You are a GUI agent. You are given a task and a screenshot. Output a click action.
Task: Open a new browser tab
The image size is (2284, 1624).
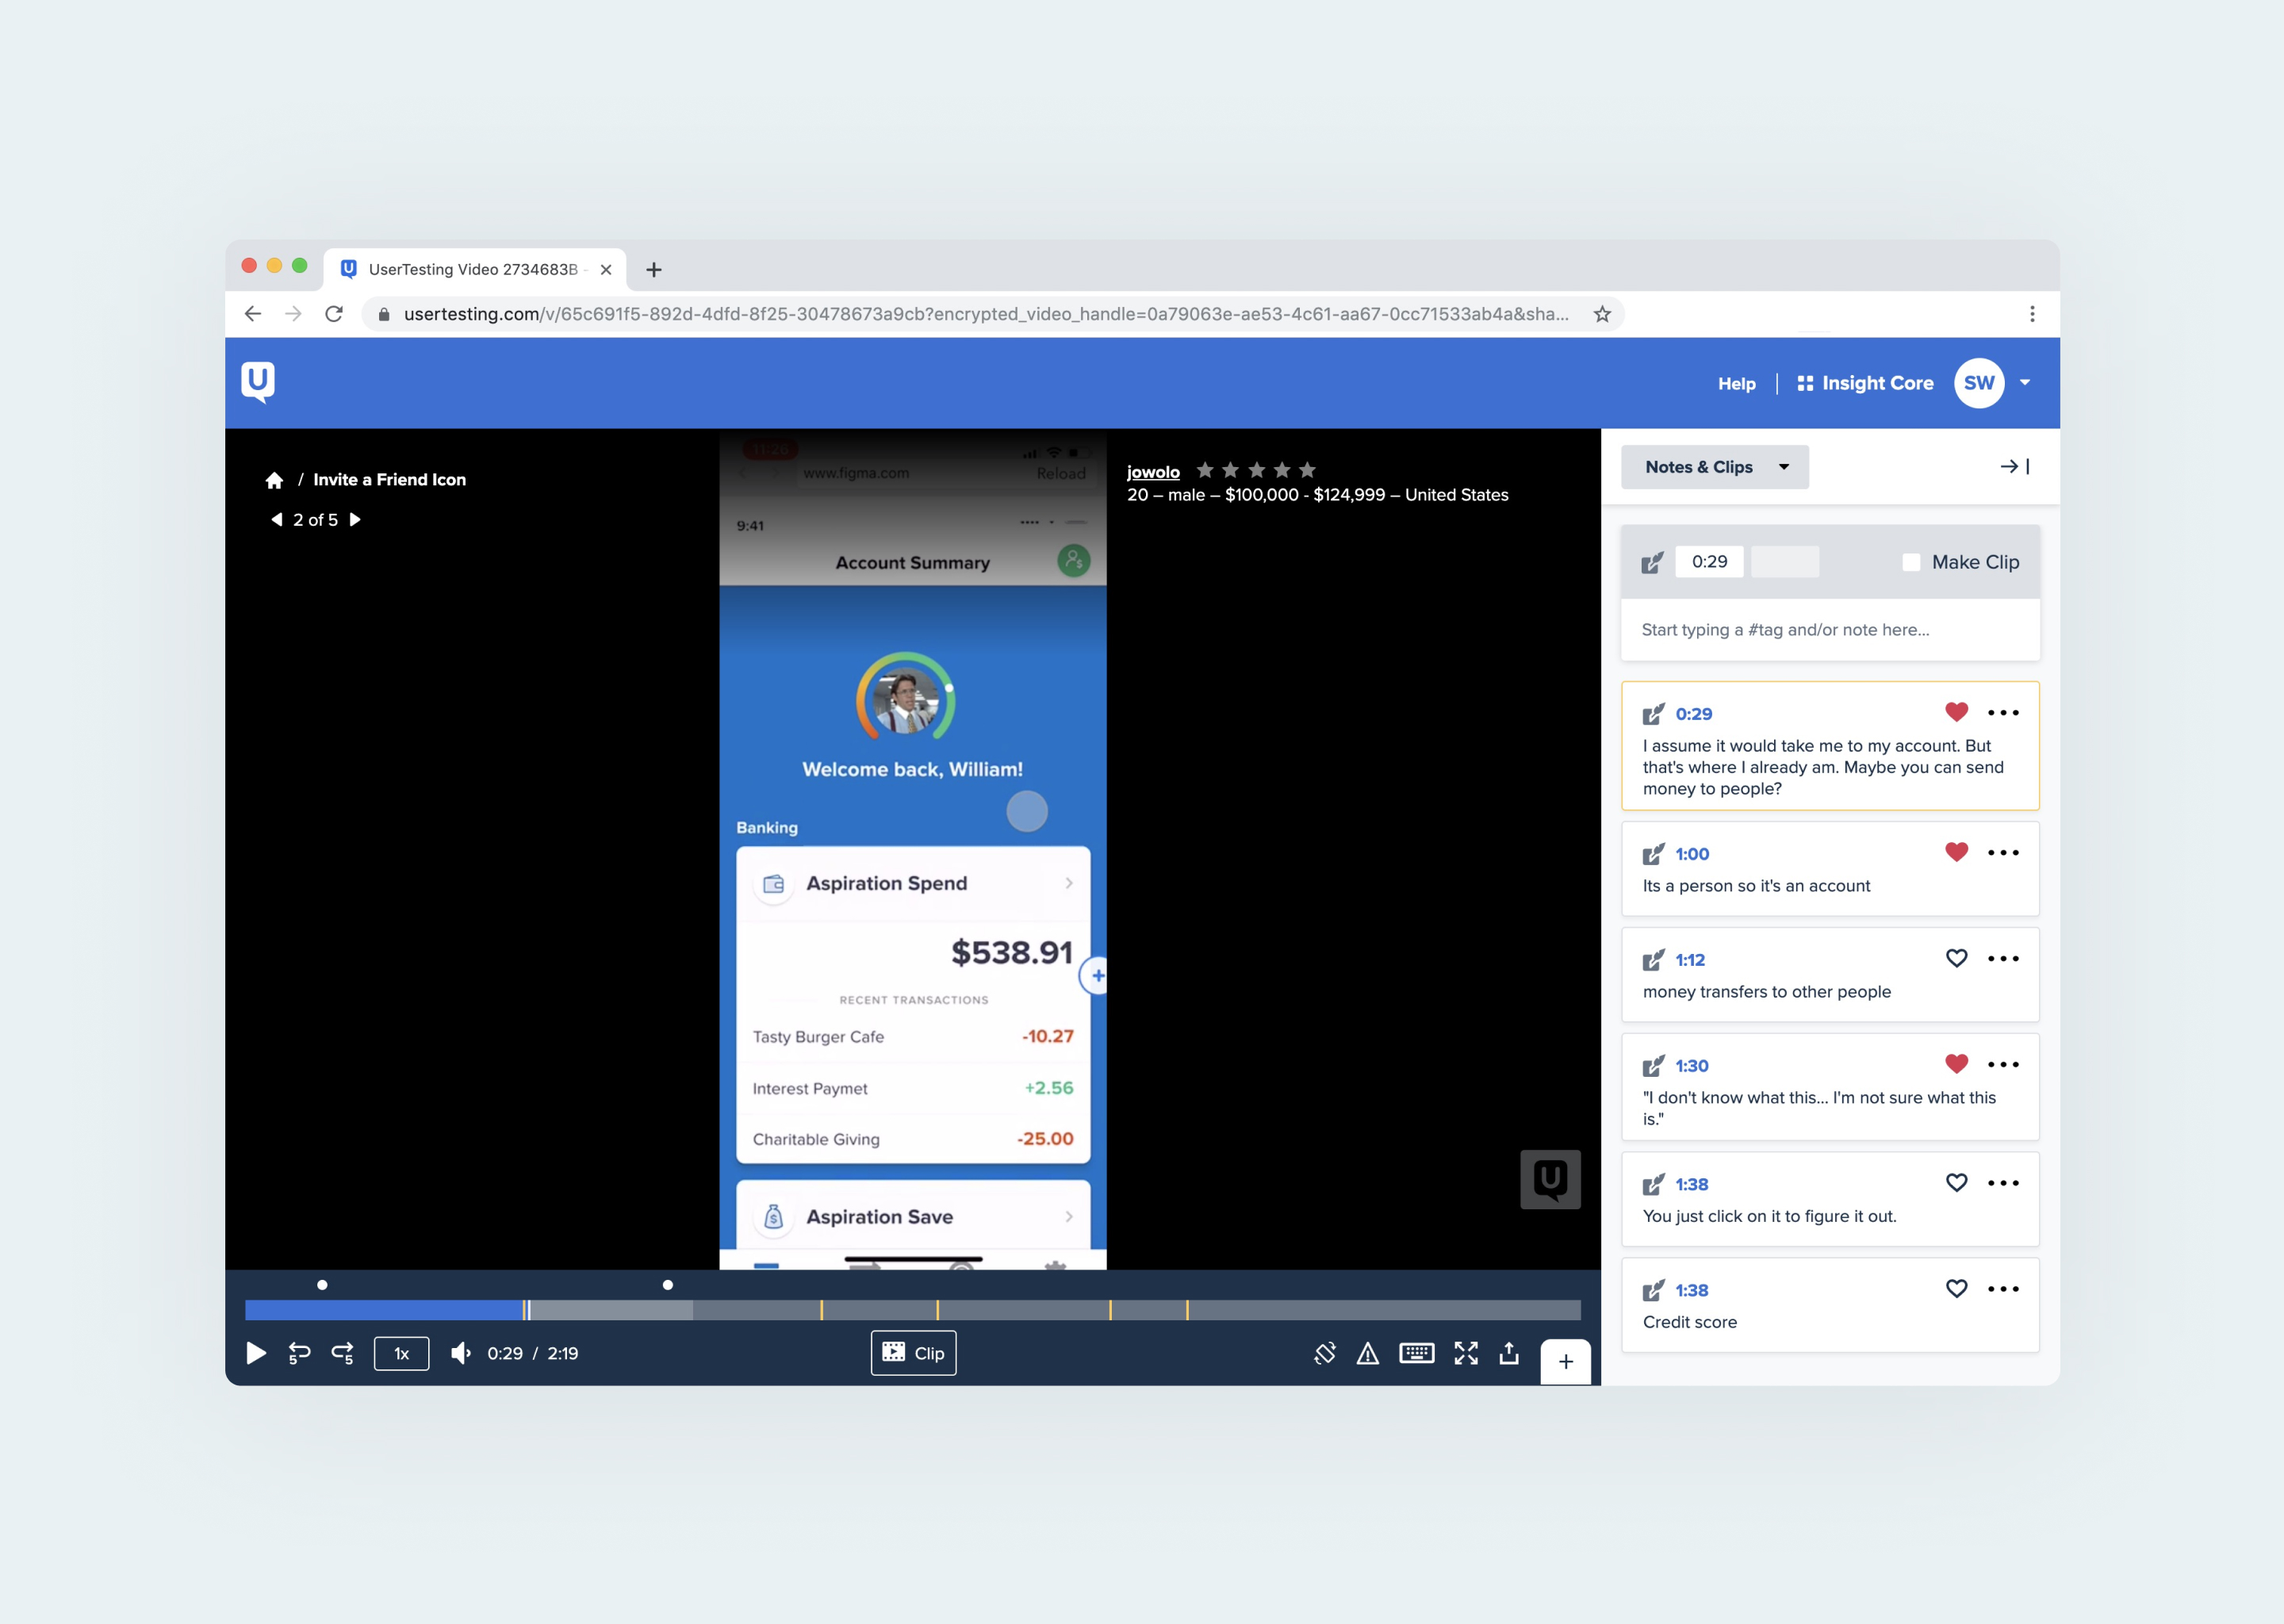pos(654,269)
